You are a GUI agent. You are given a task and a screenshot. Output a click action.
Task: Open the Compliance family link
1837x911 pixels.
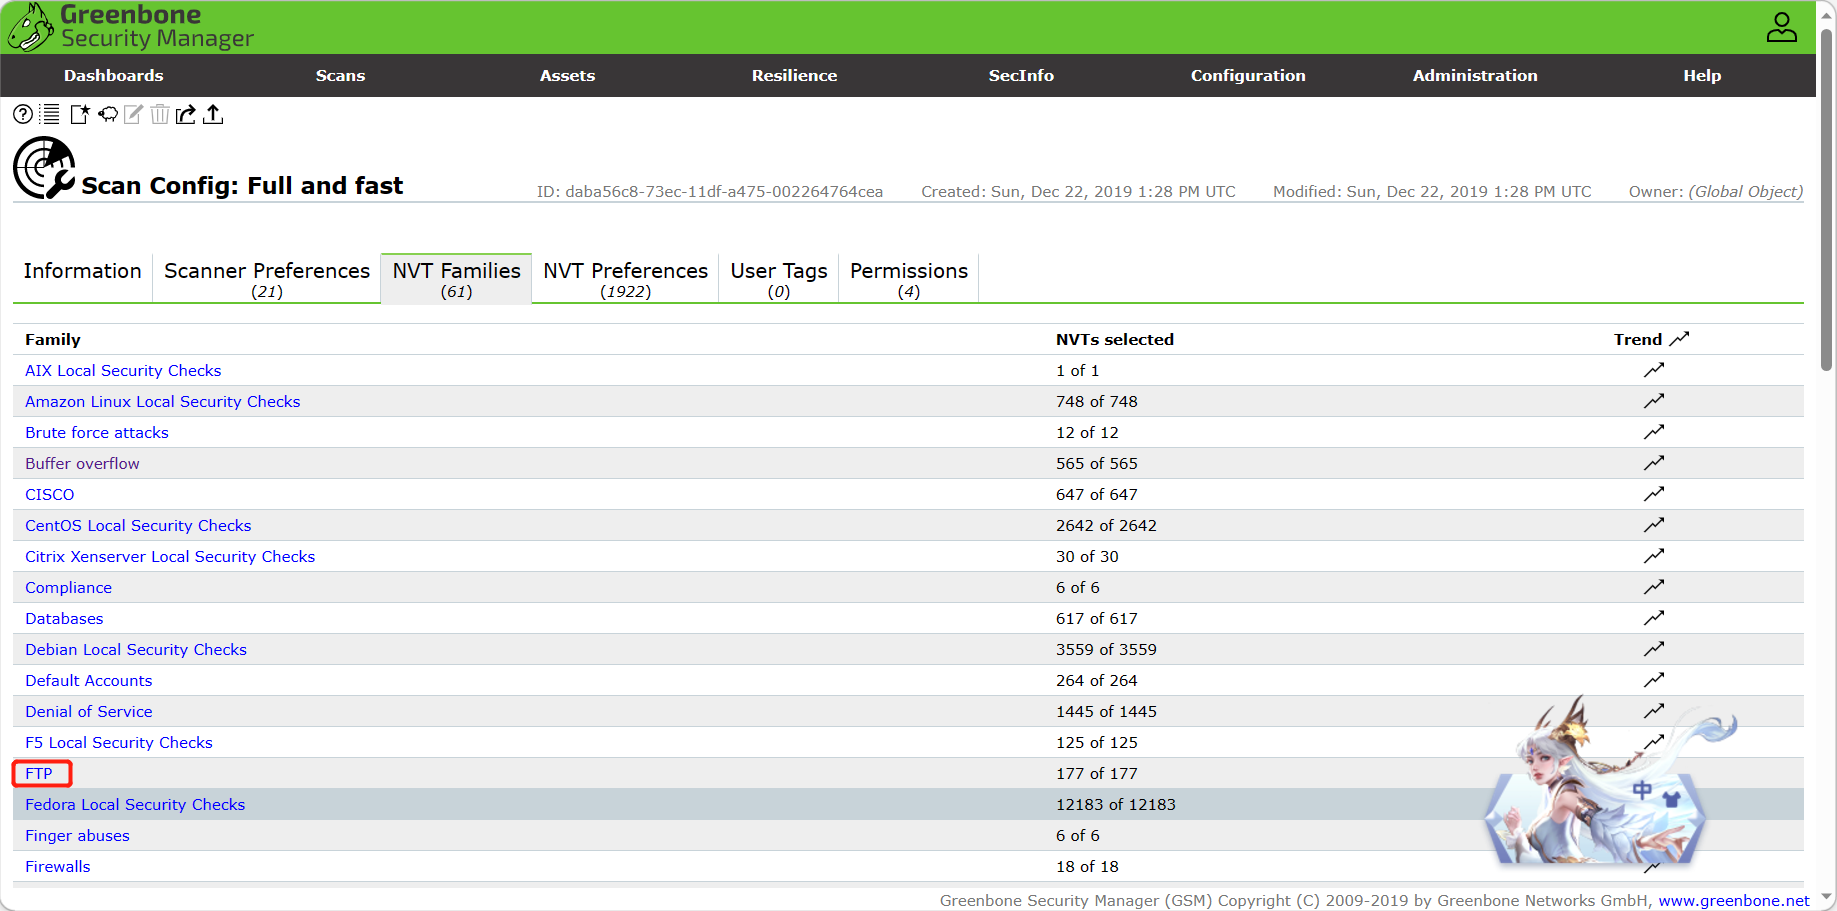[x=68, y=587]
